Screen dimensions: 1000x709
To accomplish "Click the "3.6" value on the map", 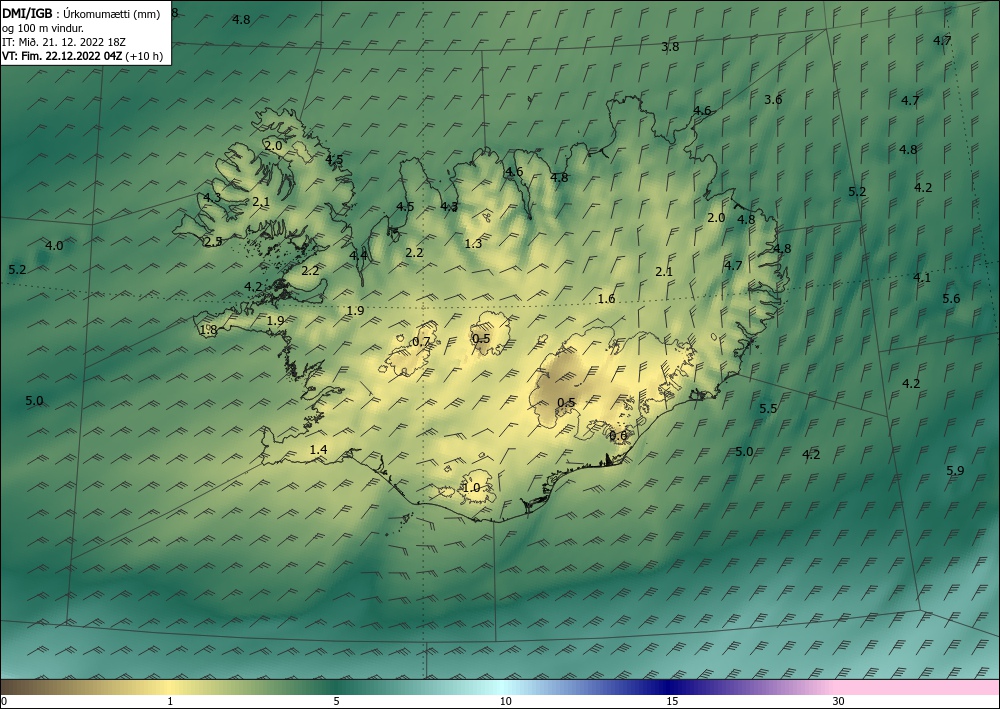I will coord(773,99).
